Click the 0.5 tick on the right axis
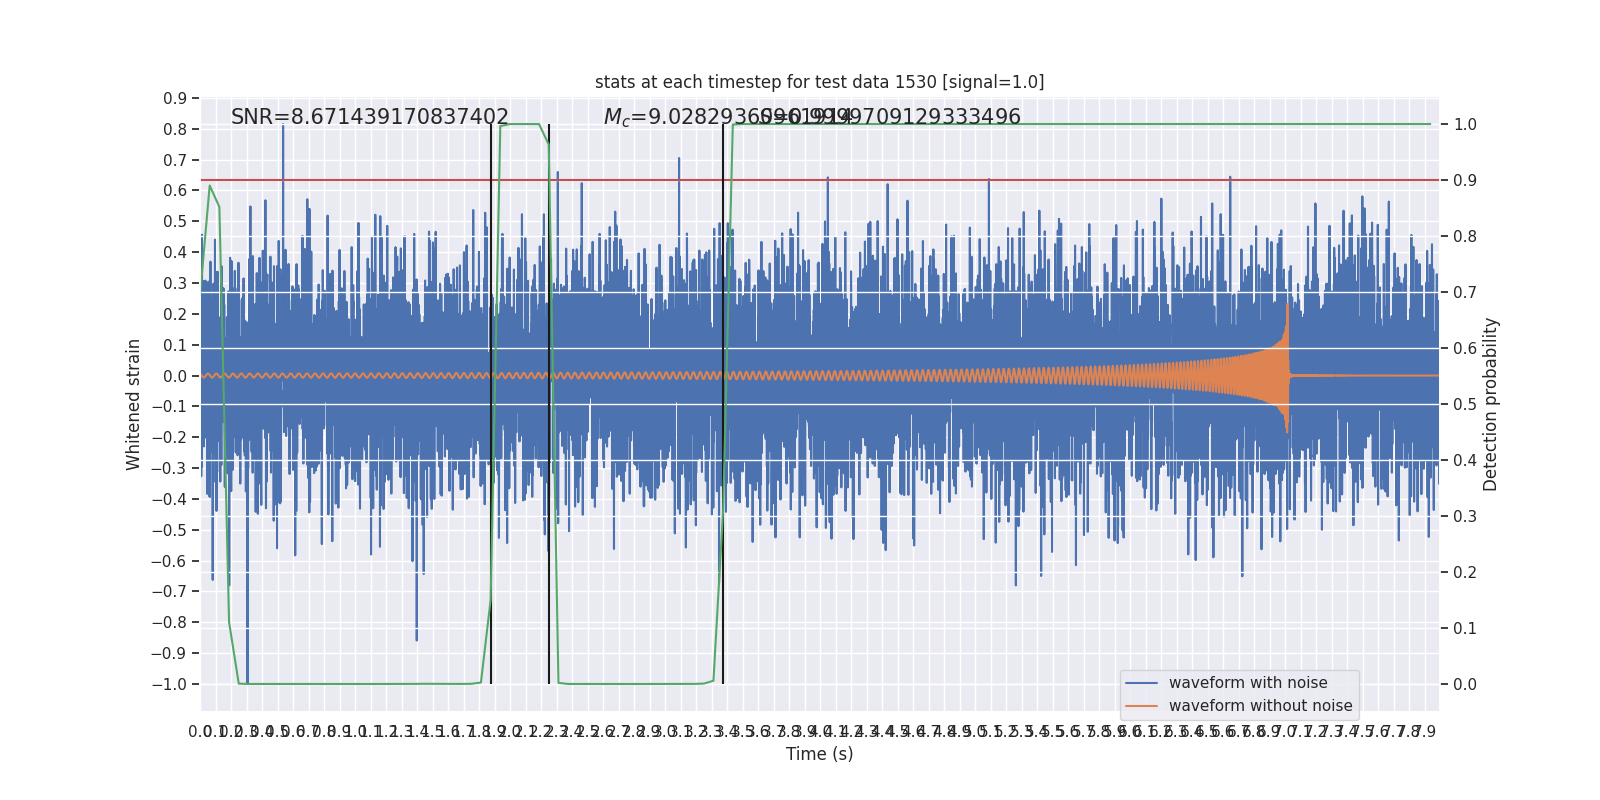1600x800 pixels. (1465, 405)
